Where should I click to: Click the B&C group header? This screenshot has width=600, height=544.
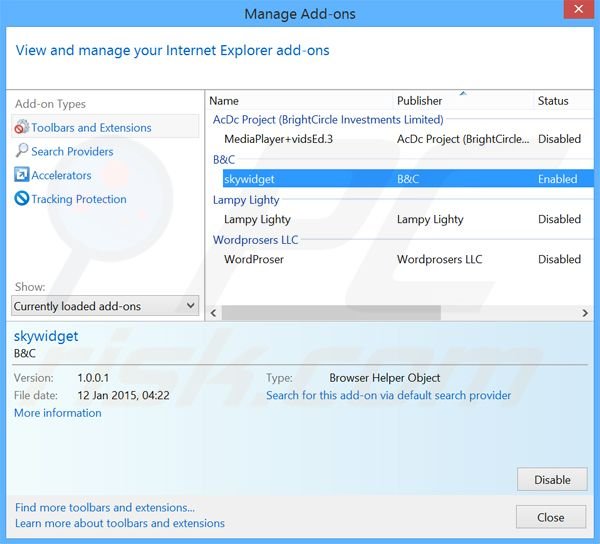pos(224,160)
